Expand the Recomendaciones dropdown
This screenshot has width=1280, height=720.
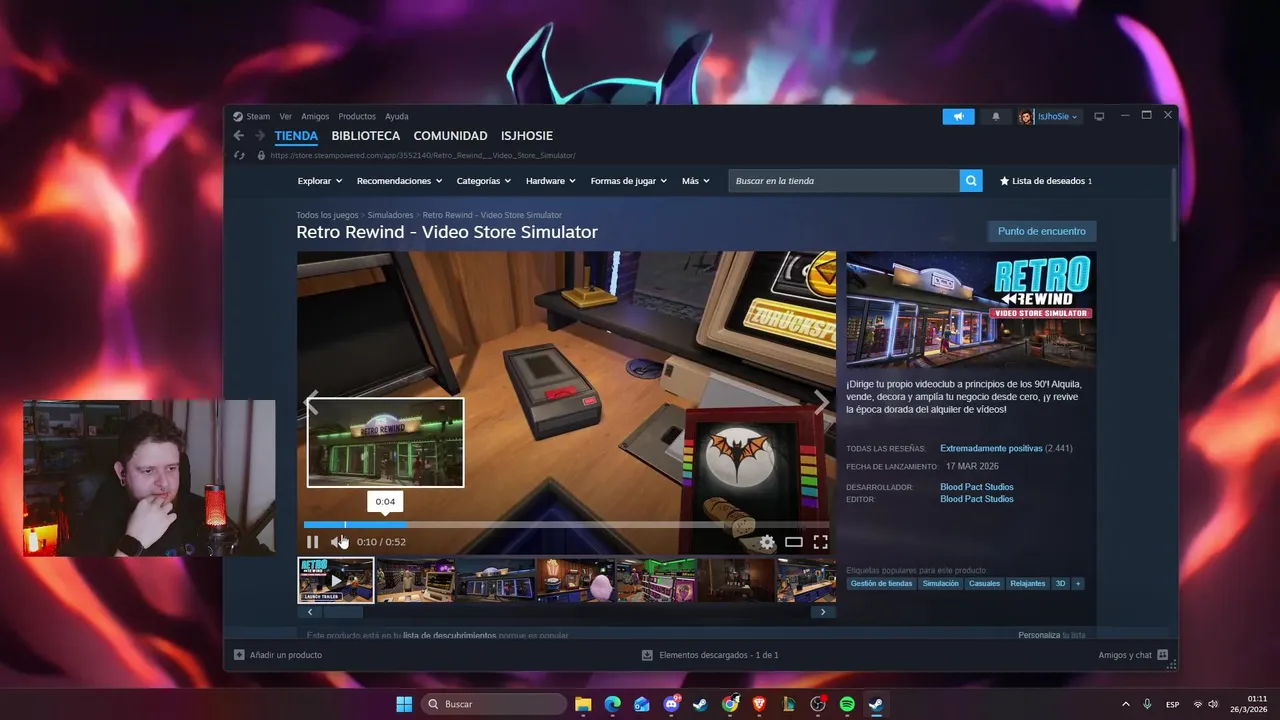(399, 181)
